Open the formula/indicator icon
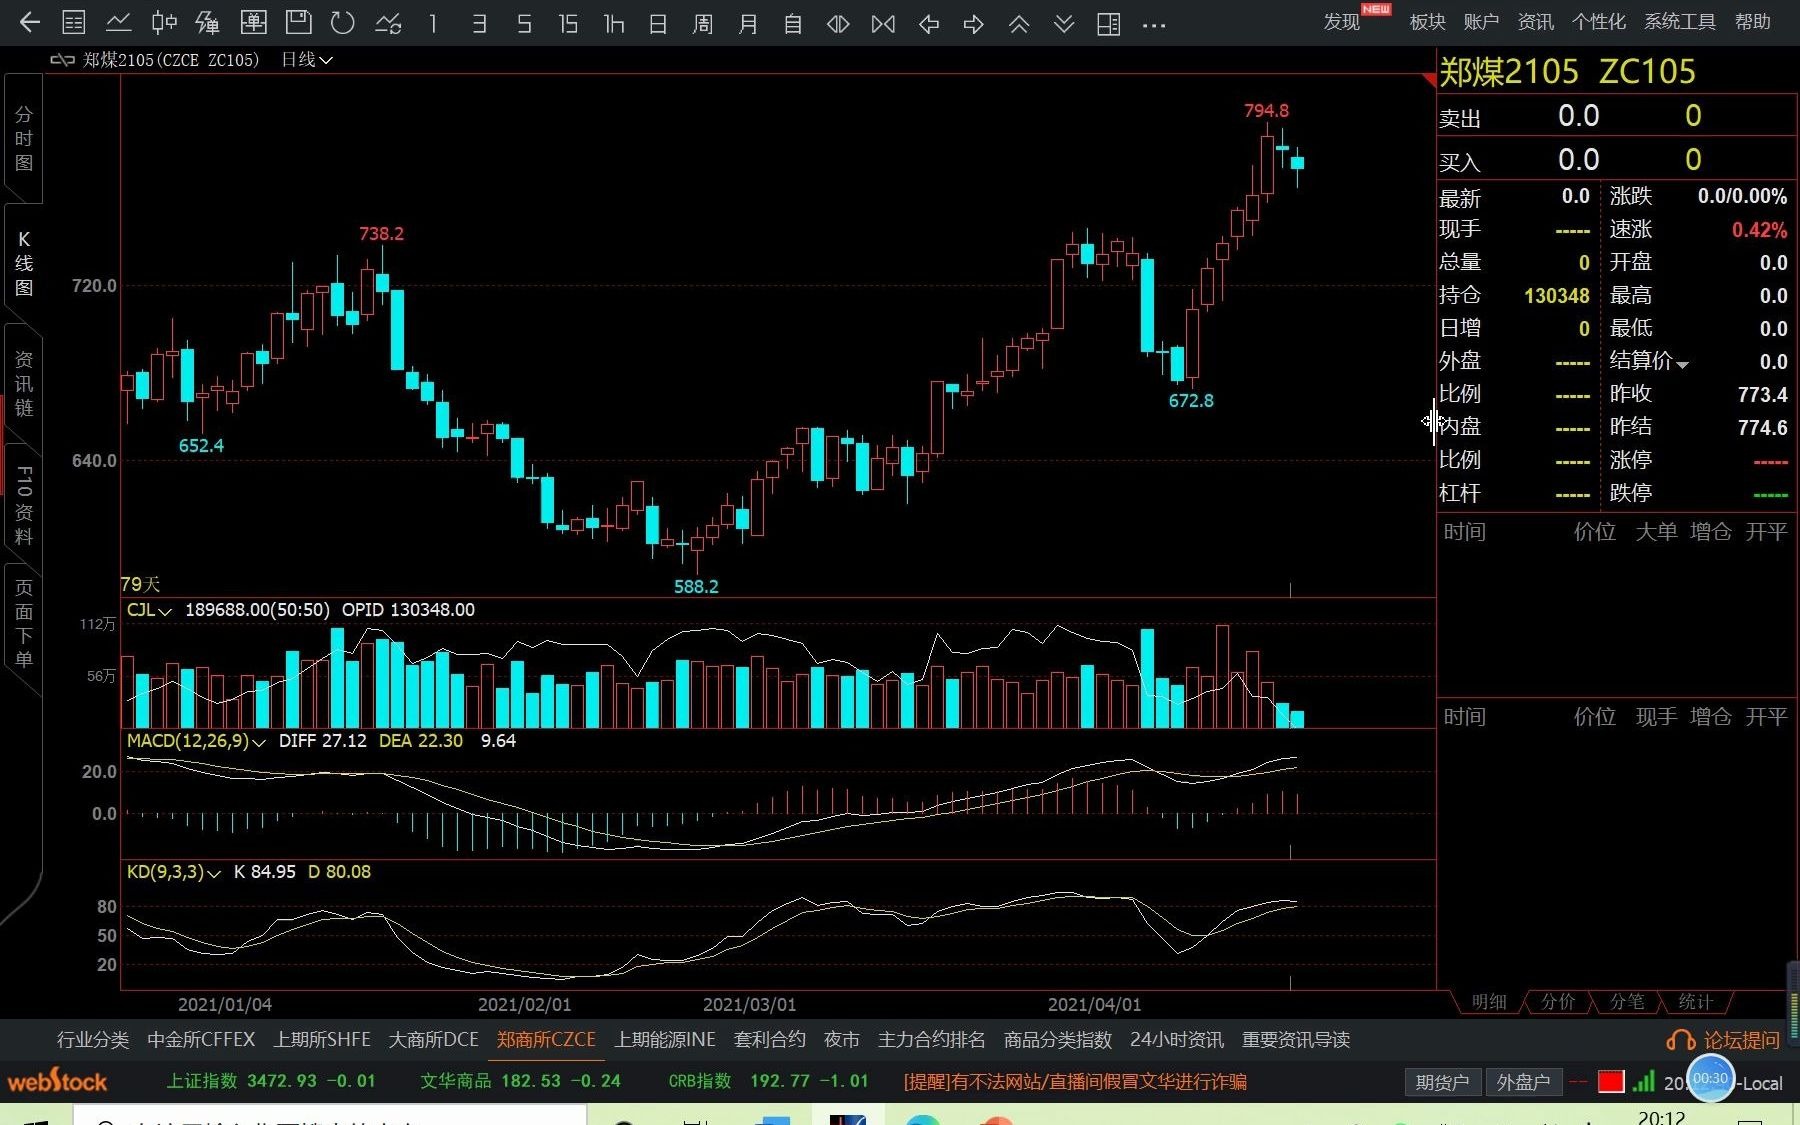The width and height of the screenshot is (1800, 1125). 208,22
